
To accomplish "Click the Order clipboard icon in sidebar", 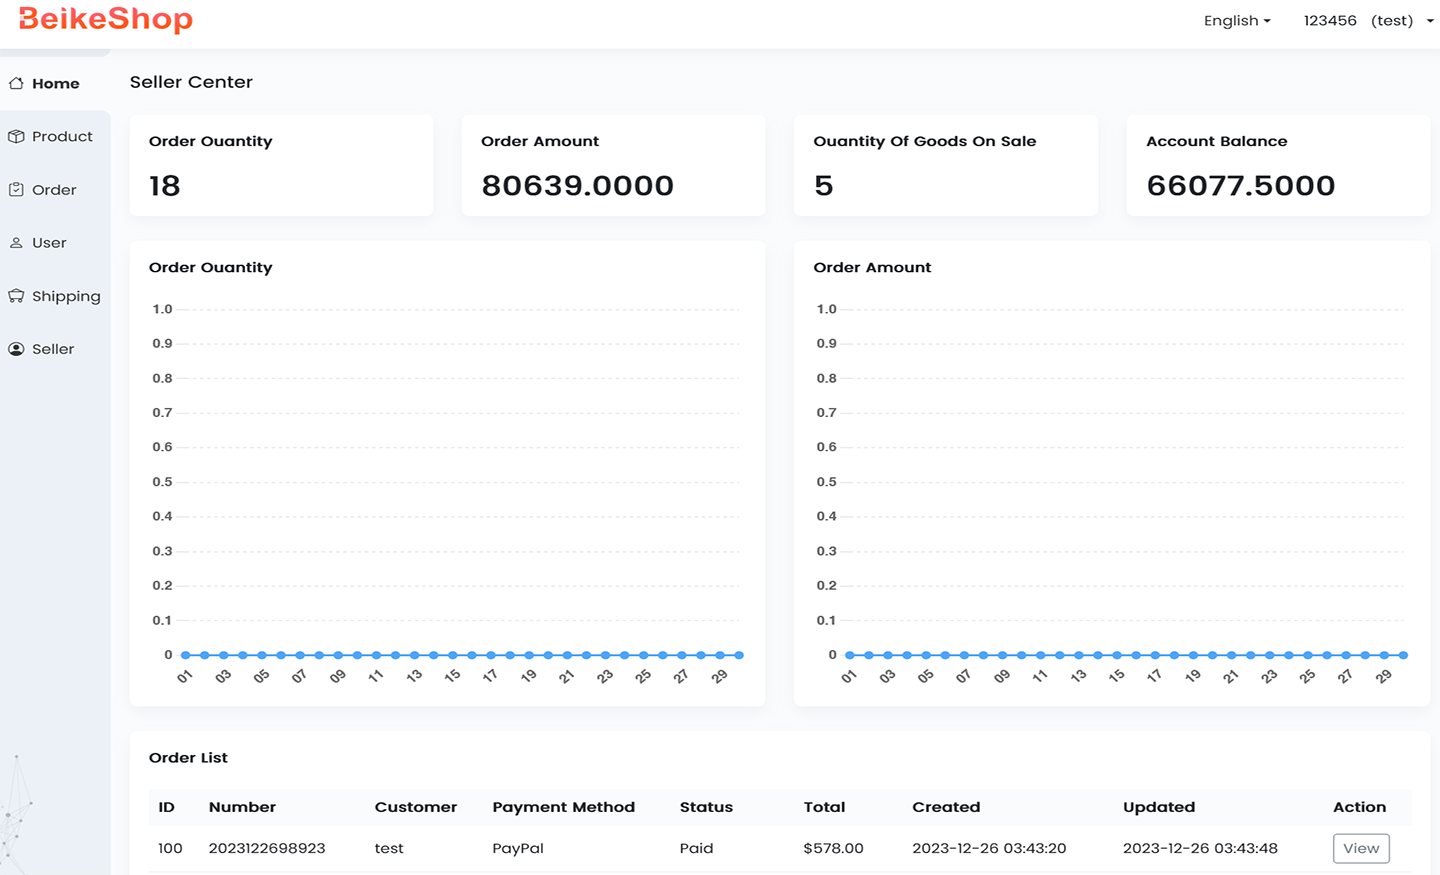I will pyautogui.click(x=16, y=189).
